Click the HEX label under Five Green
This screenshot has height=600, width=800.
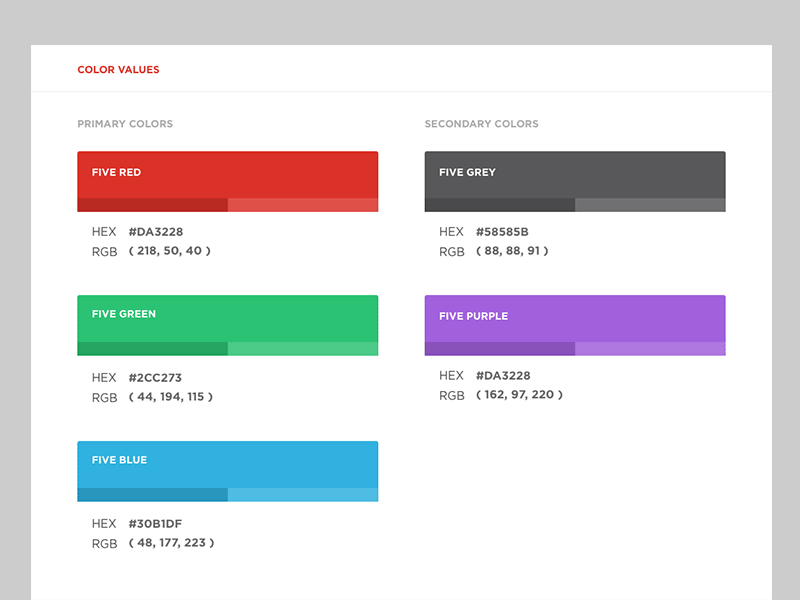tap(104, 378)
